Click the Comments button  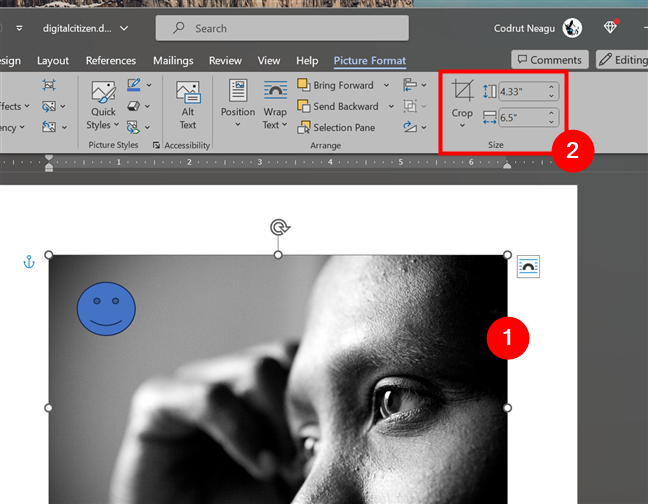(550, 60)
